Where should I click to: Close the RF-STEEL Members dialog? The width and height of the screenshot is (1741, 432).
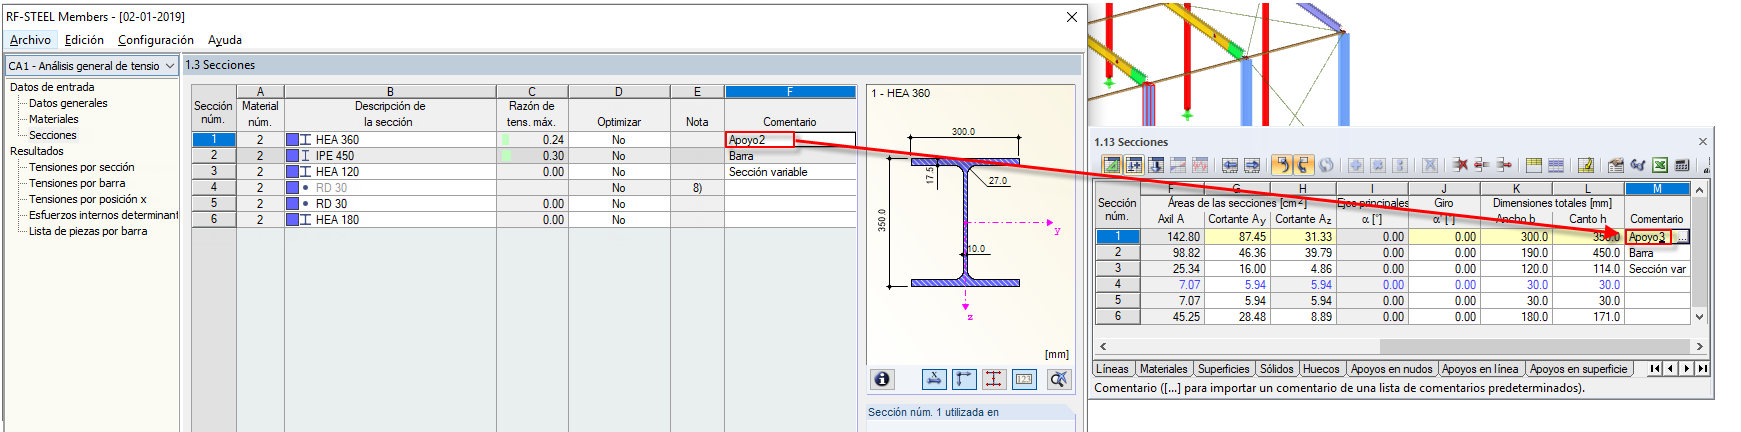(1072, 17)
